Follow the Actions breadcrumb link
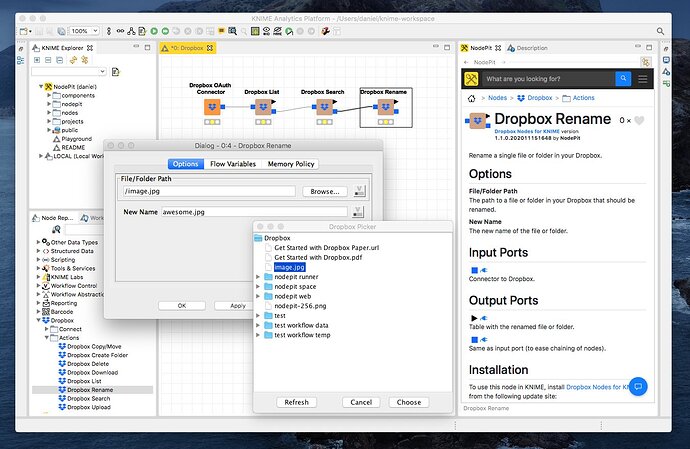 pos(584,98)
